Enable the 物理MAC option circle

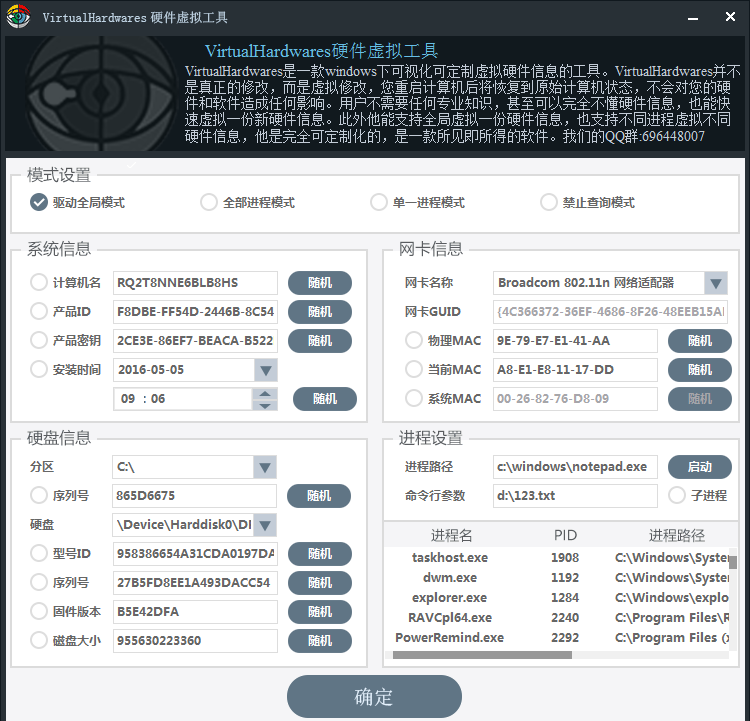click(x=414, y=341)
